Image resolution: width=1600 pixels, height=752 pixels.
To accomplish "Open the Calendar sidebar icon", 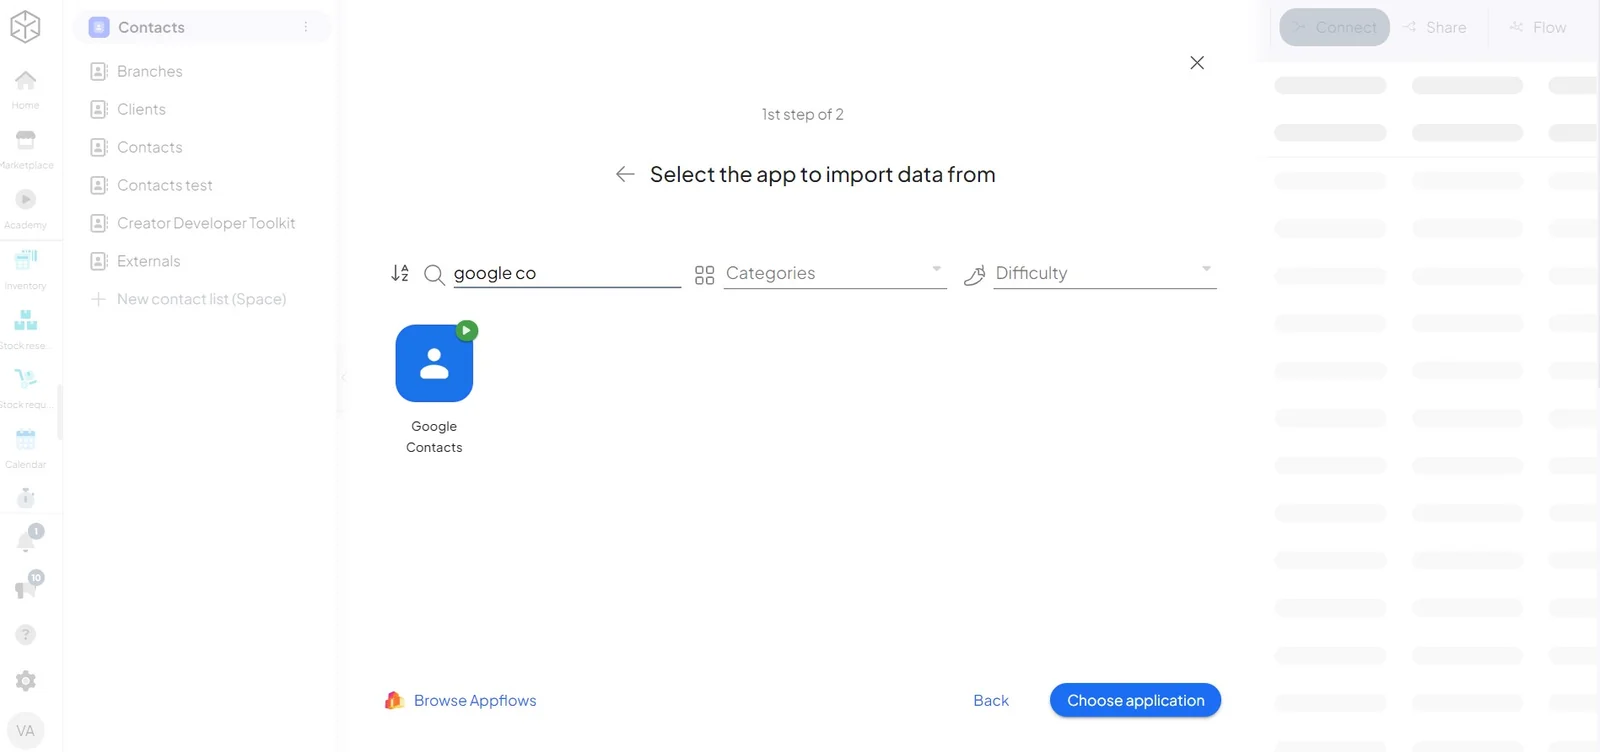I will coord(26,447).
